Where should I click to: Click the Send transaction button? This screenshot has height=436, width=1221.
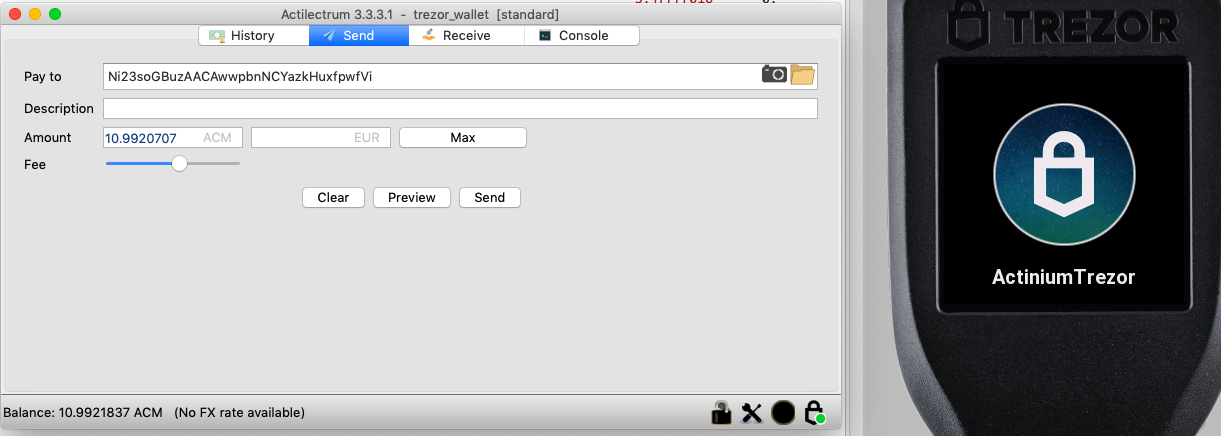(x=490, y=197)
